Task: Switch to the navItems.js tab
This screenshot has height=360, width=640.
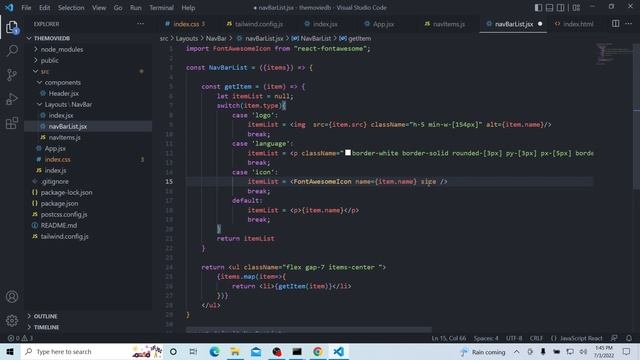Action: coord(449,24)
